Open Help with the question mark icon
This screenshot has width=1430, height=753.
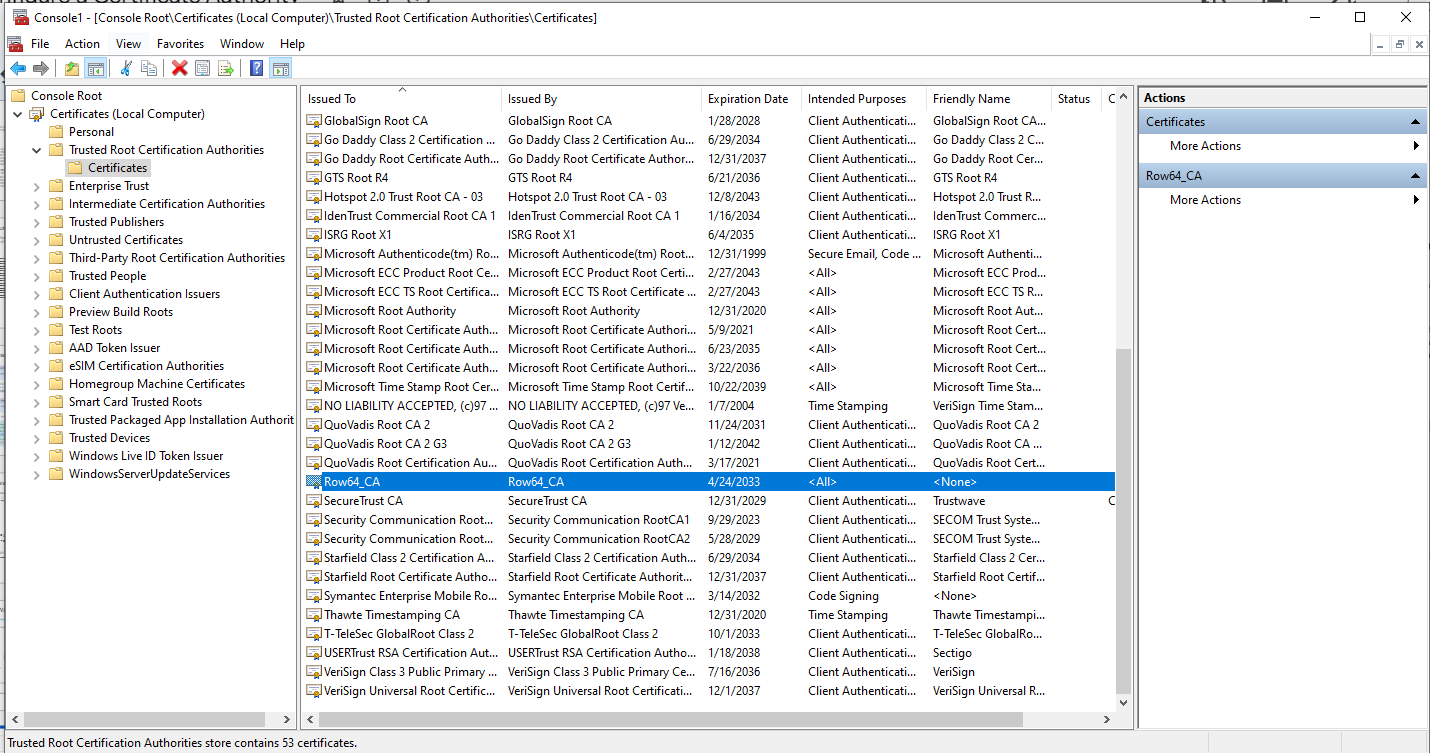tap(257, 68)
